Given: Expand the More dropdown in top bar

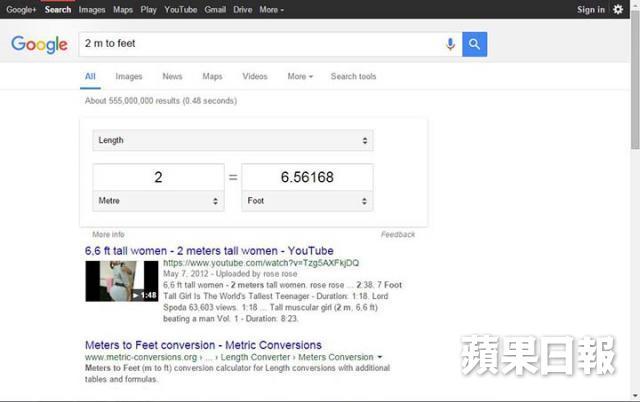Looking at the screenshot, I should (271, 9).
